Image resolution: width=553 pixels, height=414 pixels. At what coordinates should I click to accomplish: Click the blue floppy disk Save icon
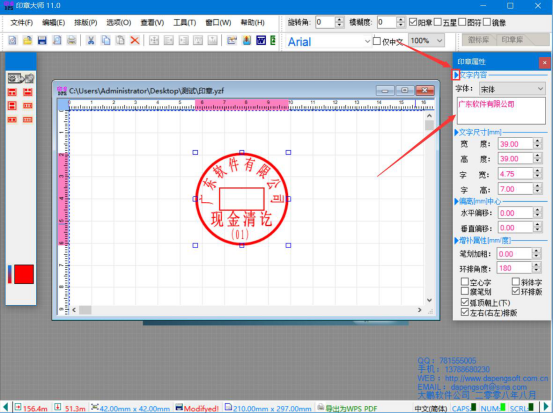[x=42, y=40]
